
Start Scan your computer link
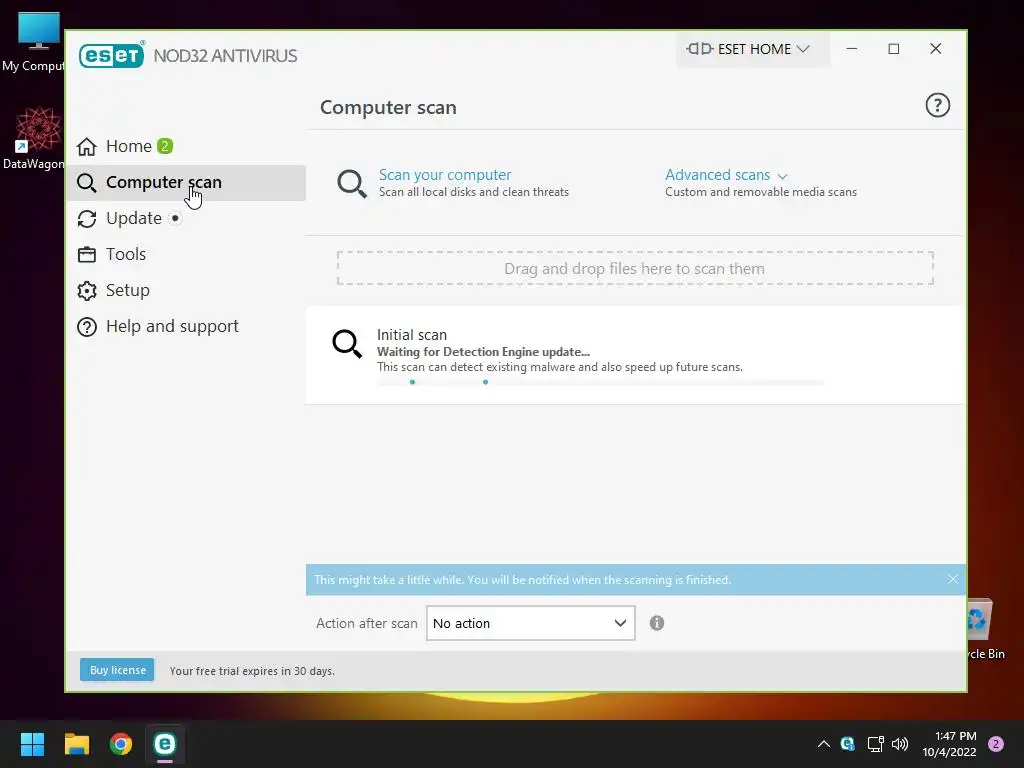[x=445, y=175]
